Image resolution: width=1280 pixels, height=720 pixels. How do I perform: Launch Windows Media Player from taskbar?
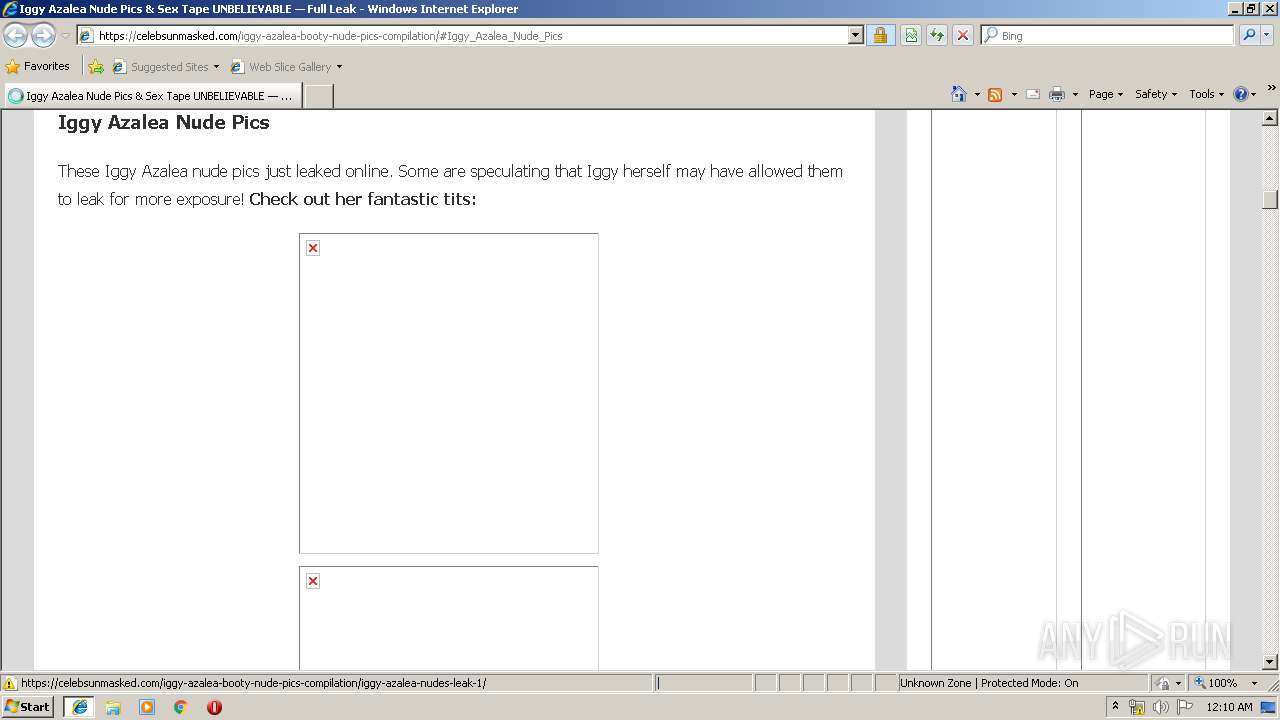tap(147, 707)
